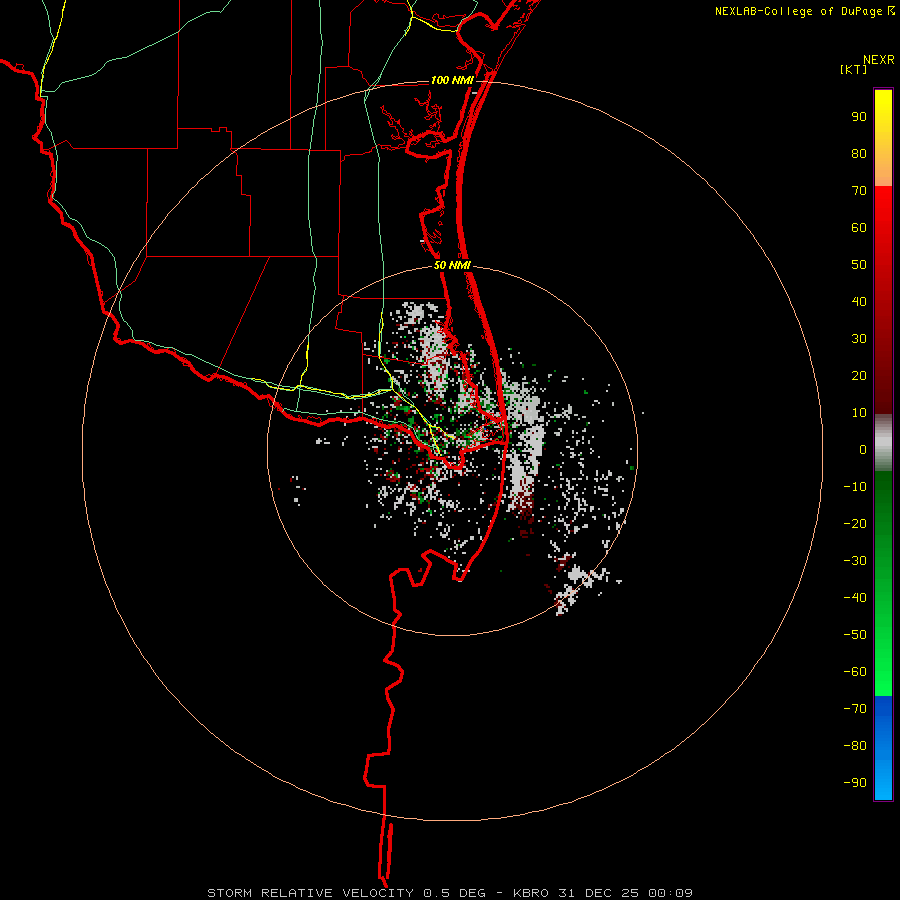Click the gray zero-velocity color bar segment

[x=883, y=443]
